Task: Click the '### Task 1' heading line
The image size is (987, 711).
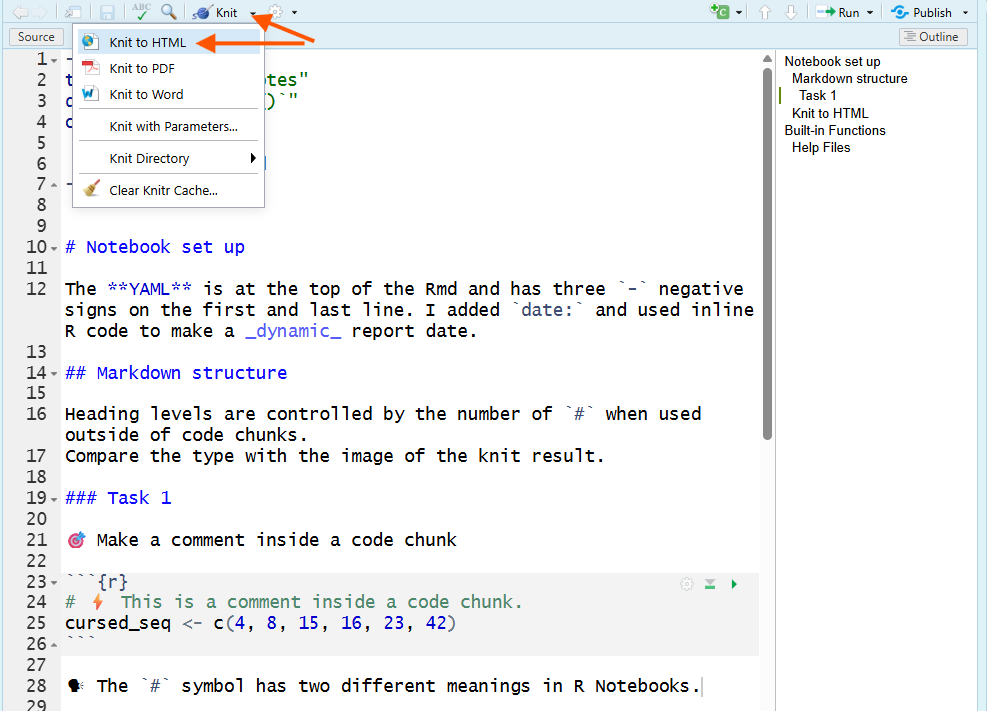Action: point(118,498)
